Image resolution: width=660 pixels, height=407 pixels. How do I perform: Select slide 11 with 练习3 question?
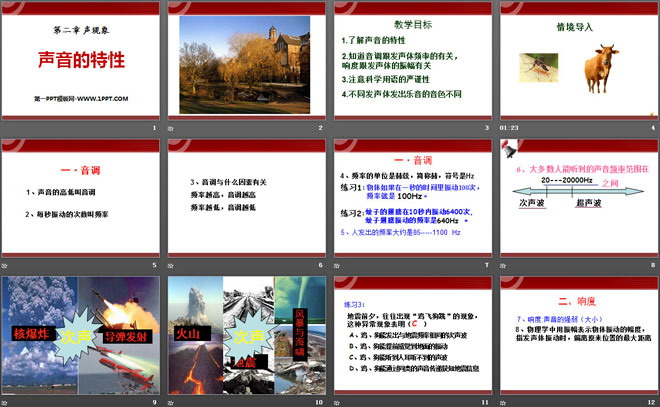pyautogui.click(x=413, y=335)
